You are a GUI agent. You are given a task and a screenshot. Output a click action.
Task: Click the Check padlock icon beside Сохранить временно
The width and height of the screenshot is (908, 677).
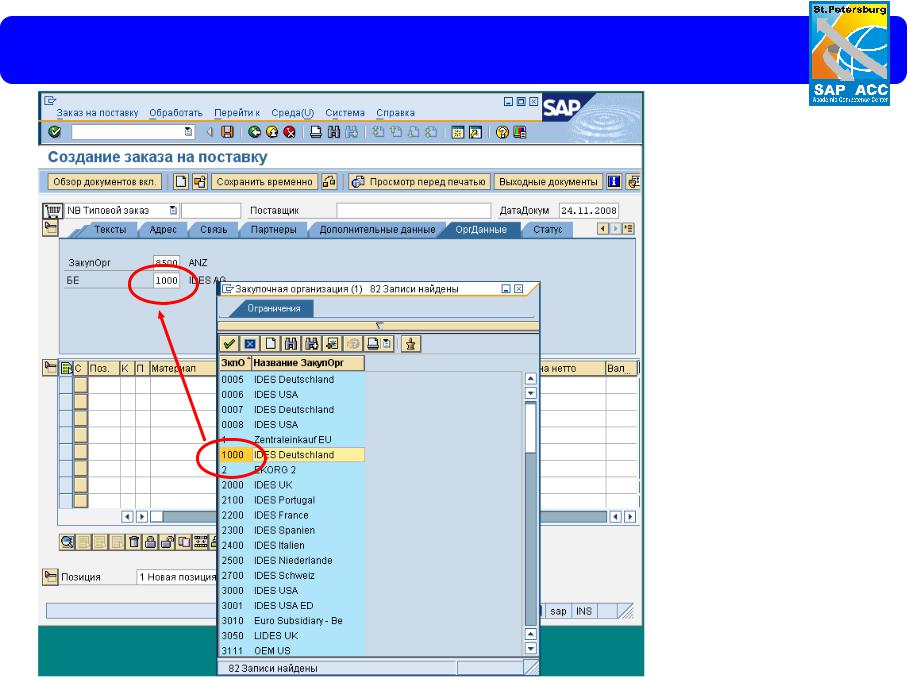coord(329,182)
